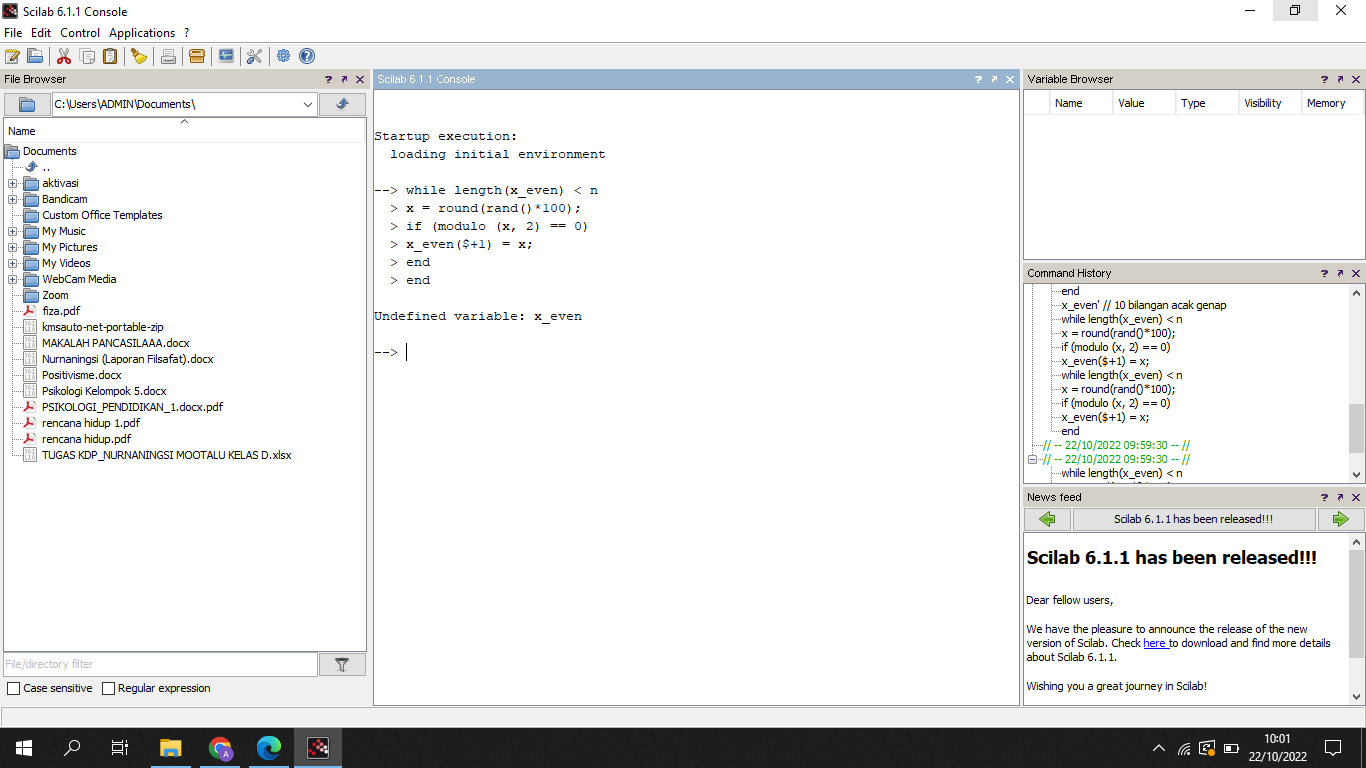Open Windows taskbar search
This screenshot has width=1366, height=768.
coord(72,748)
